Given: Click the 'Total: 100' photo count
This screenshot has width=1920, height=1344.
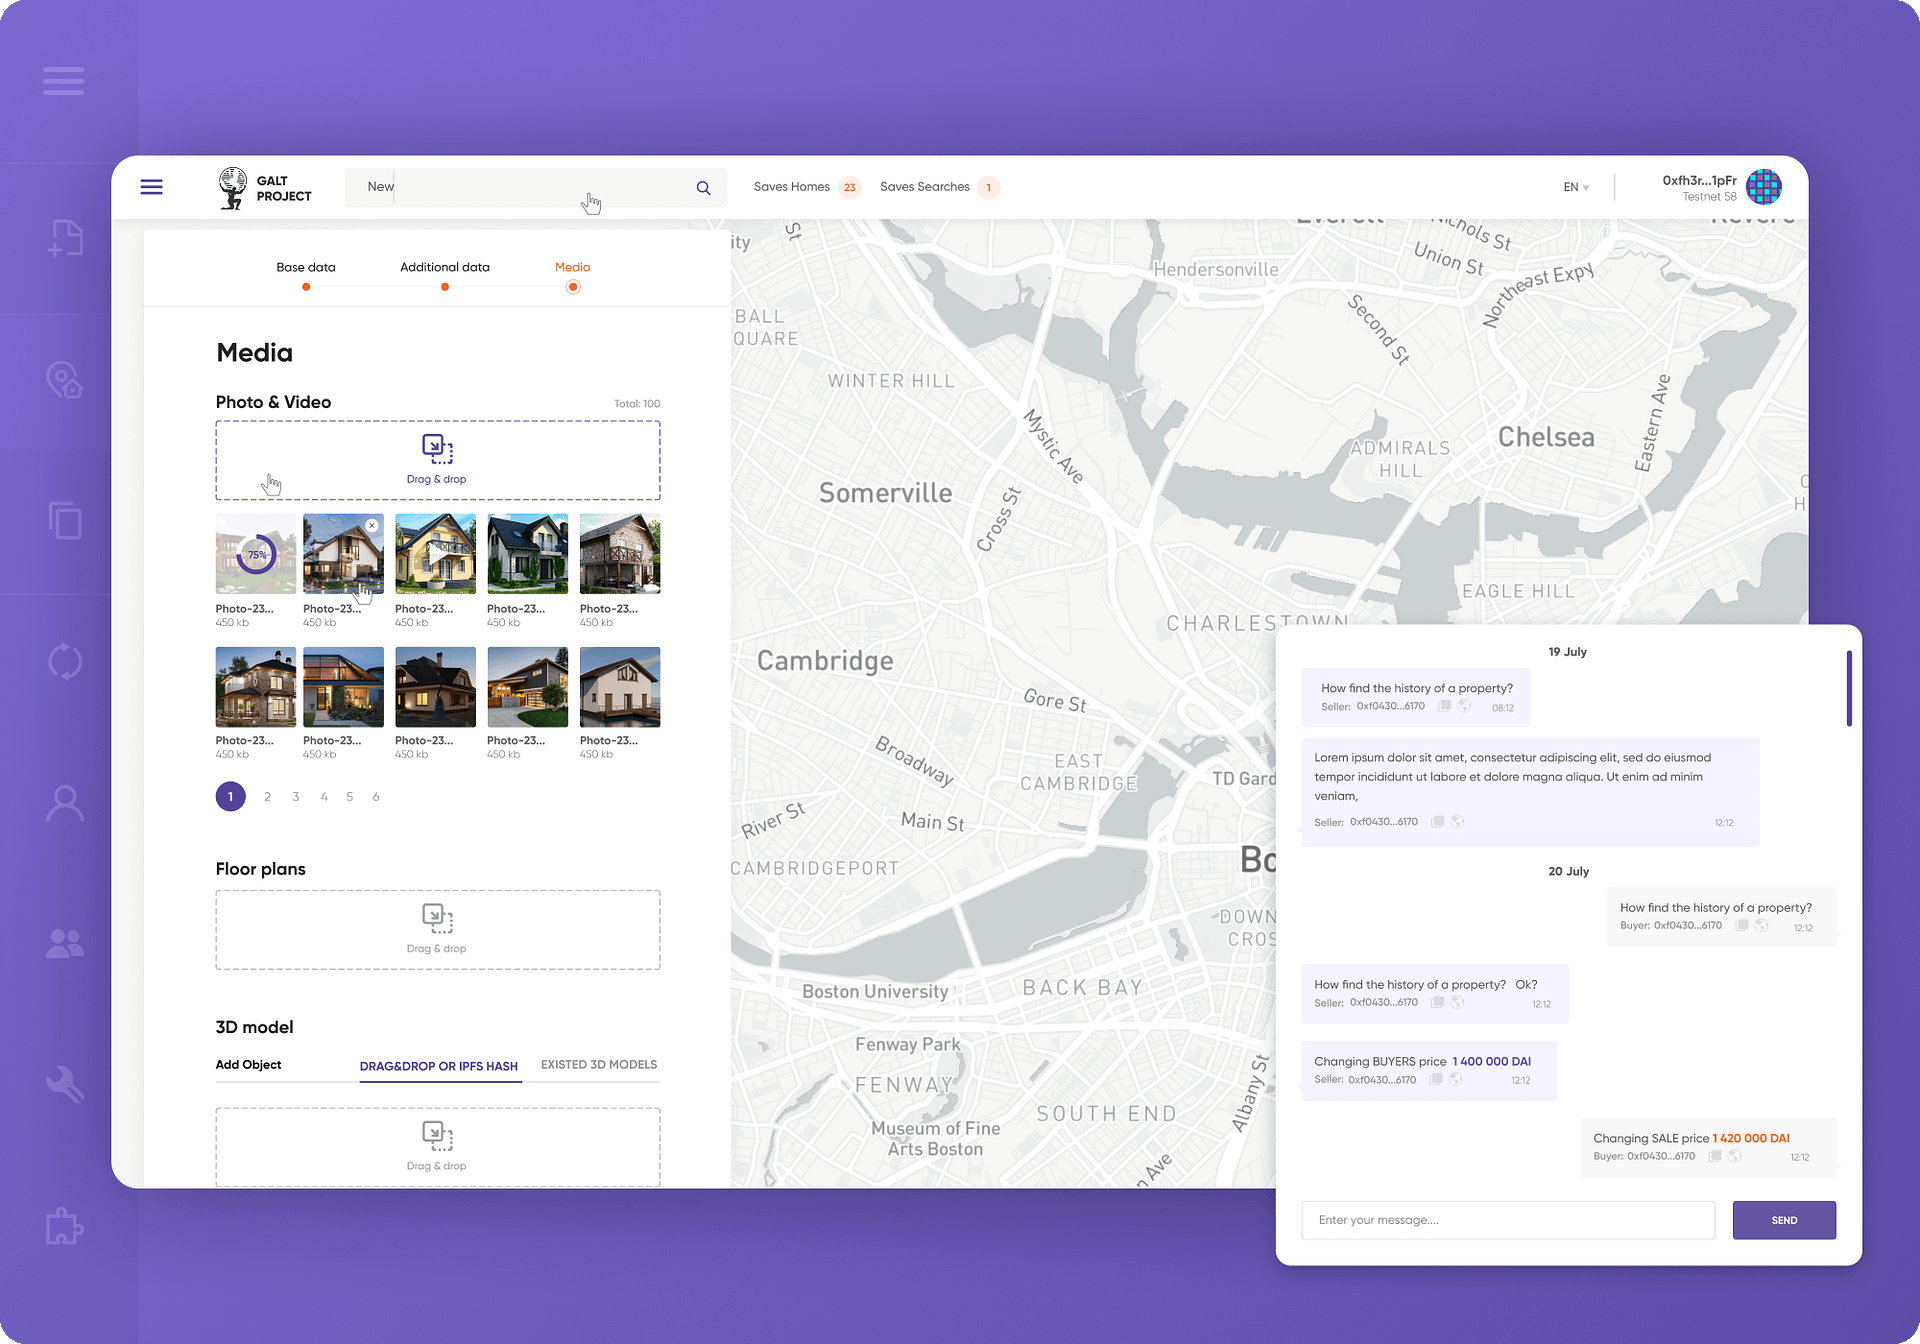Looking at the screenshot, I should pyautogui.click(x=637, y=404).
